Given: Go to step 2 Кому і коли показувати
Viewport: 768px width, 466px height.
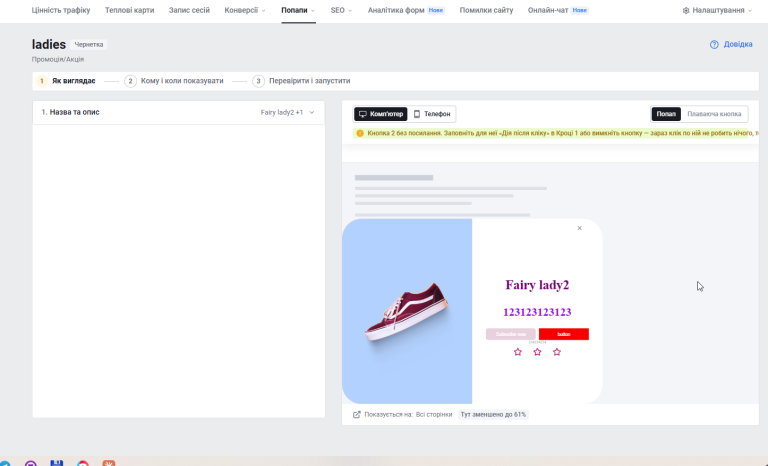Looking at the screenshot, I should [174, 81].
